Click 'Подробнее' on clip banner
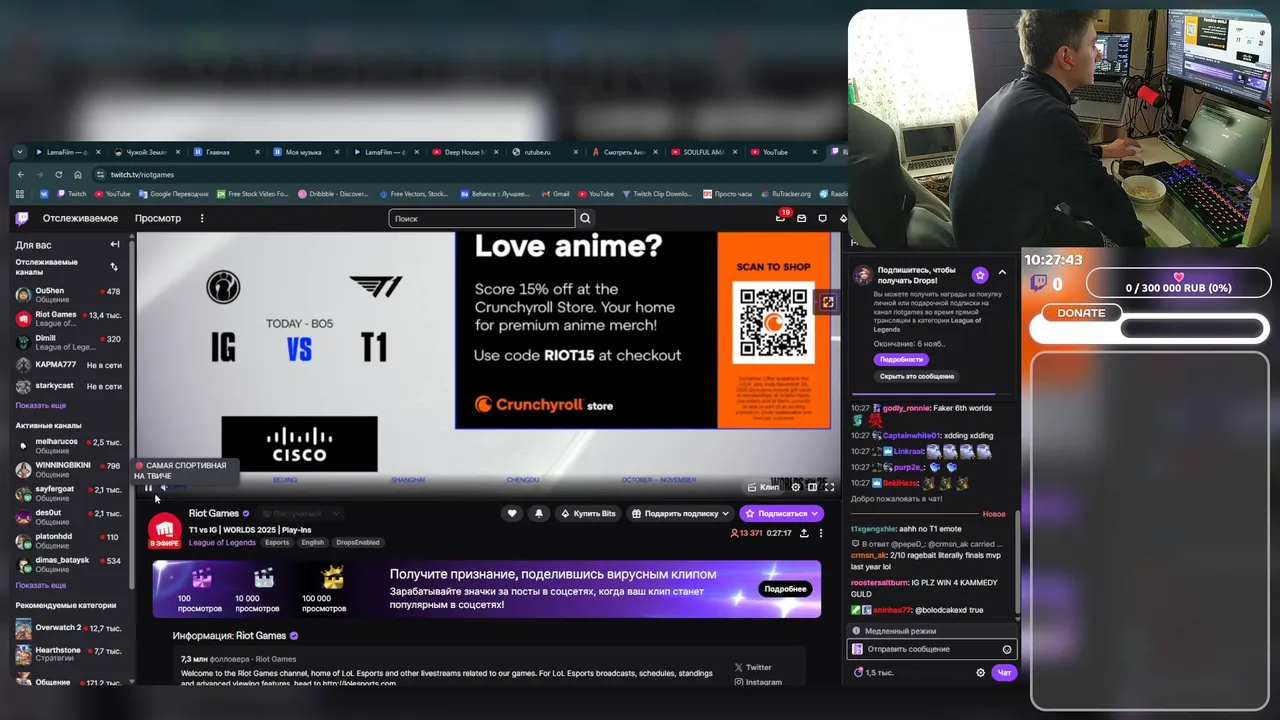 [x=785, y=589]
